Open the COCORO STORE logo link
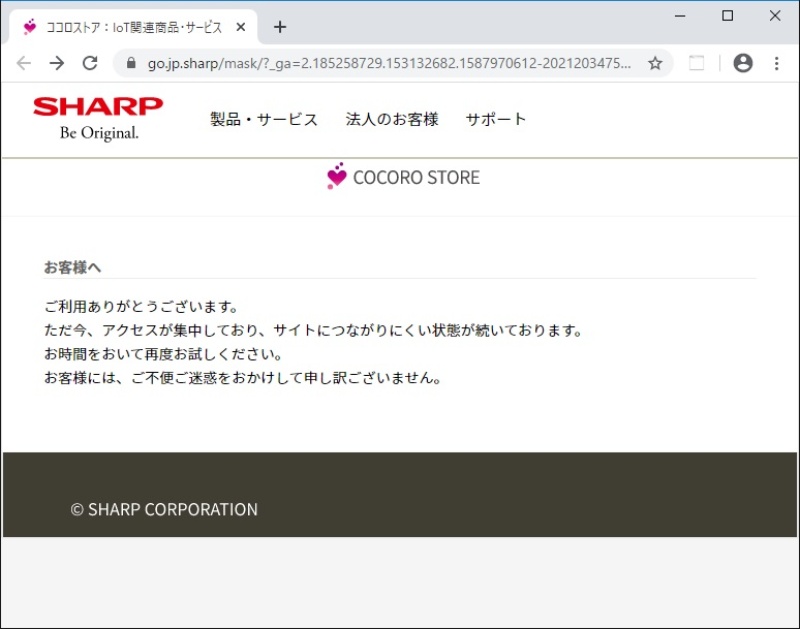This screenshot has width=800, height=629. [403, 177]
